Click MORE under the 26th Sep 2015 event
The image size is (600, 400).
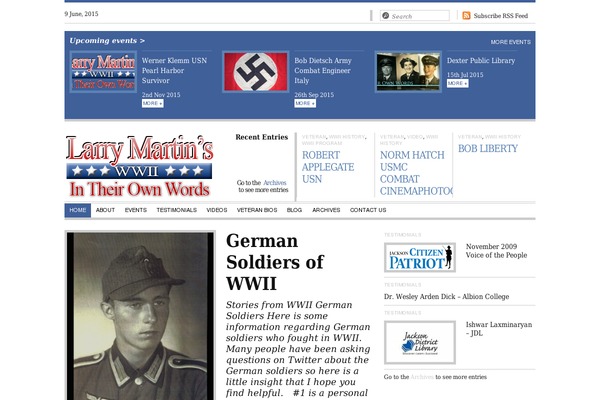click(305, 103)
